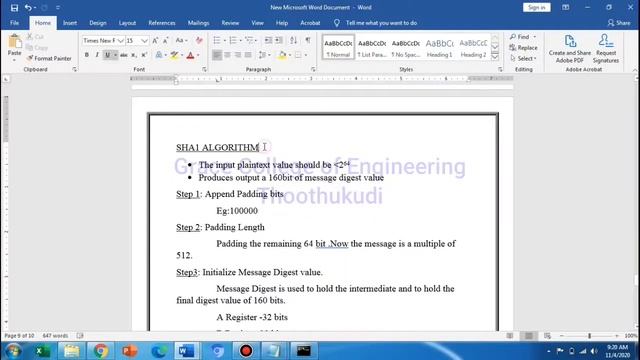Open the font size dropdown
Viewport: 640px width, 360px height.
pyautogui.click(x=144, y=41)
